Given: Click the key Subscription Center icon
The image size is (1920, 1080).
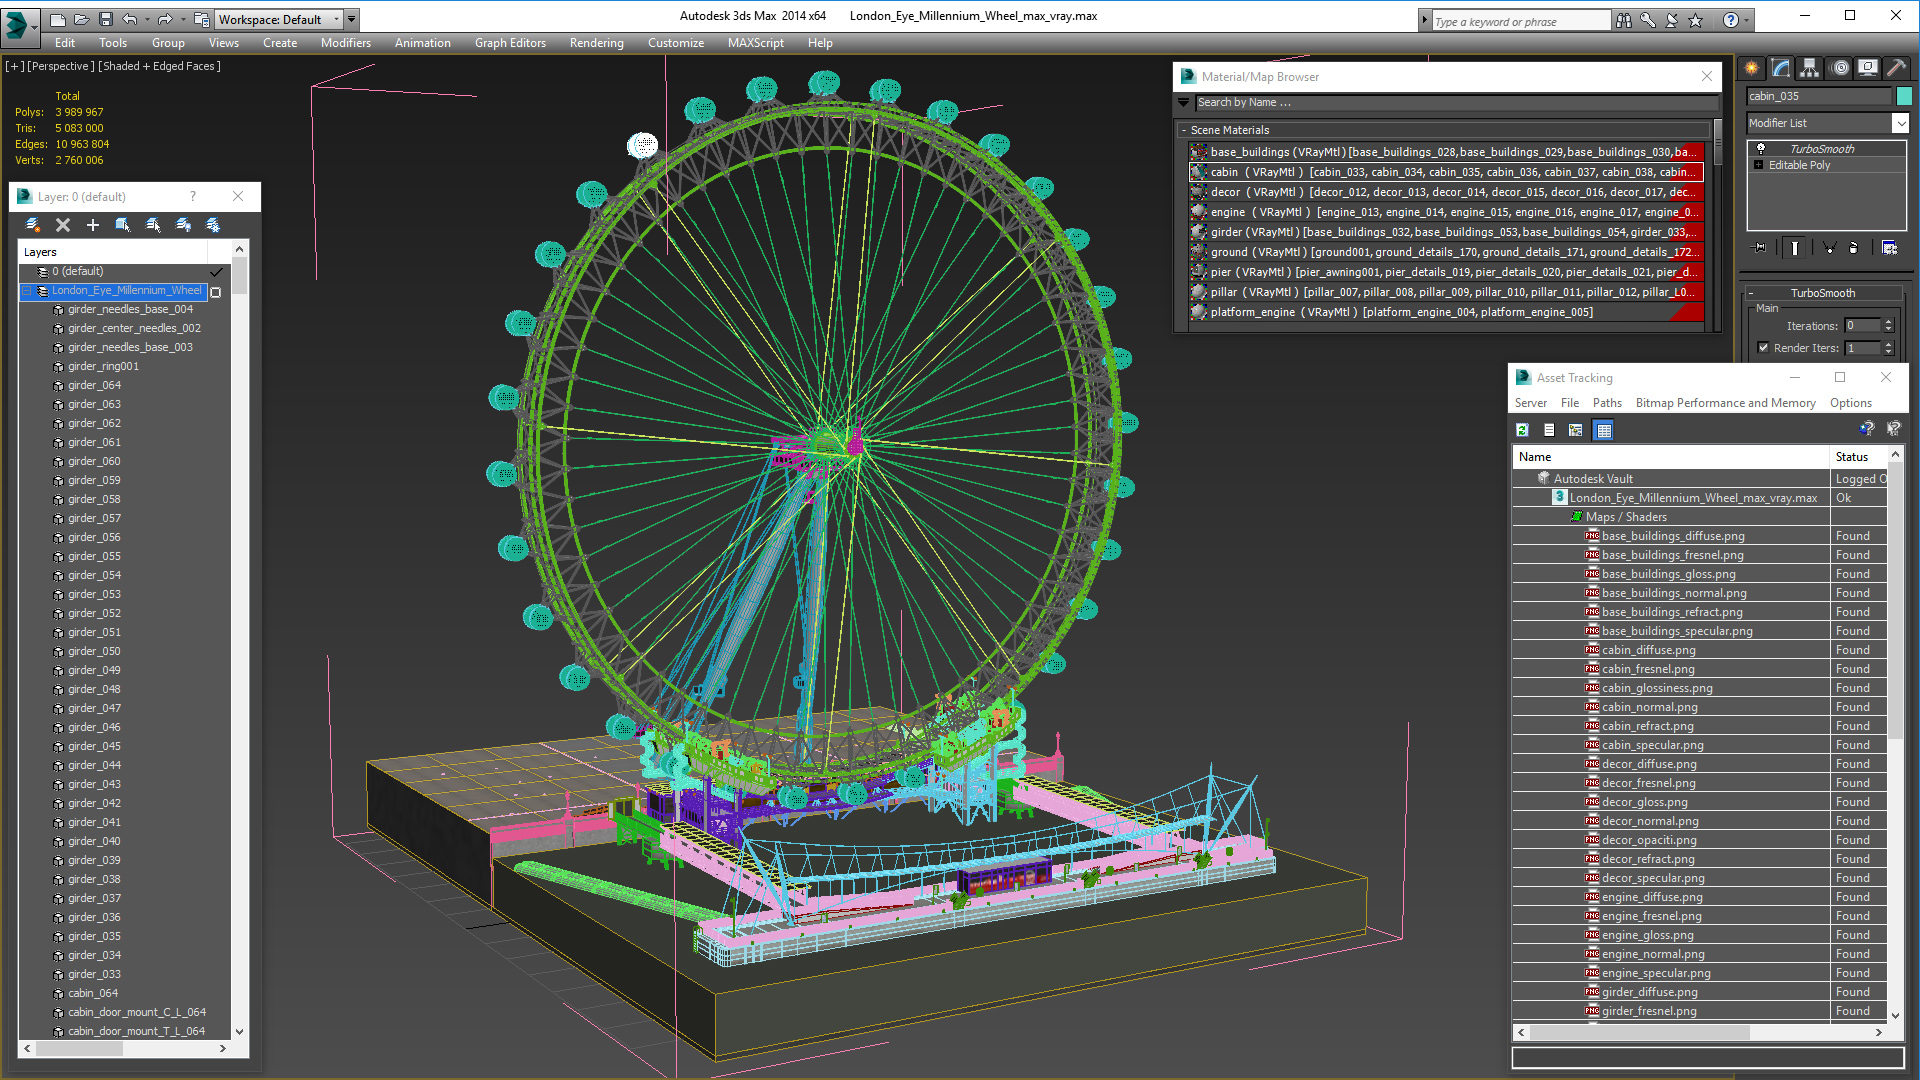Looking at the screenshot, I should (1648, 20).
